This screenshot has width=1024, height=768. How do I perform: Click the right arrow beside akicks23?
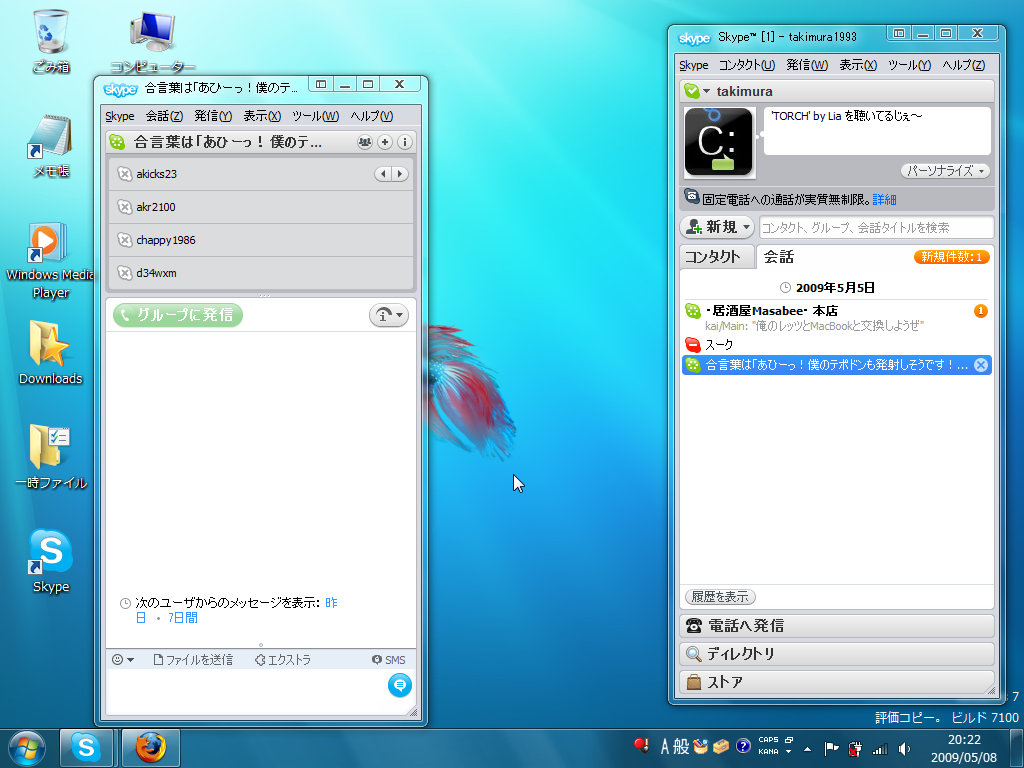(400, 174)
